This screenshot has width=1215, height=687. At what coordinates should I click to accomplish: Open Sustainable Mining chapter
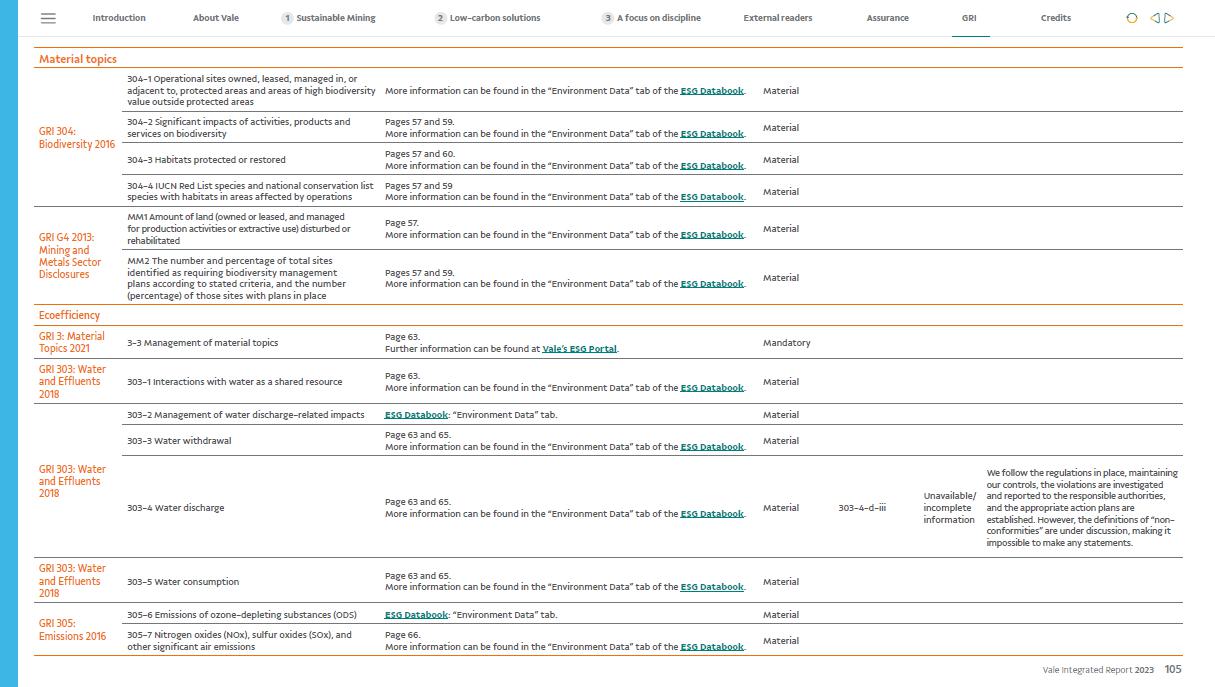pos(336,18)
